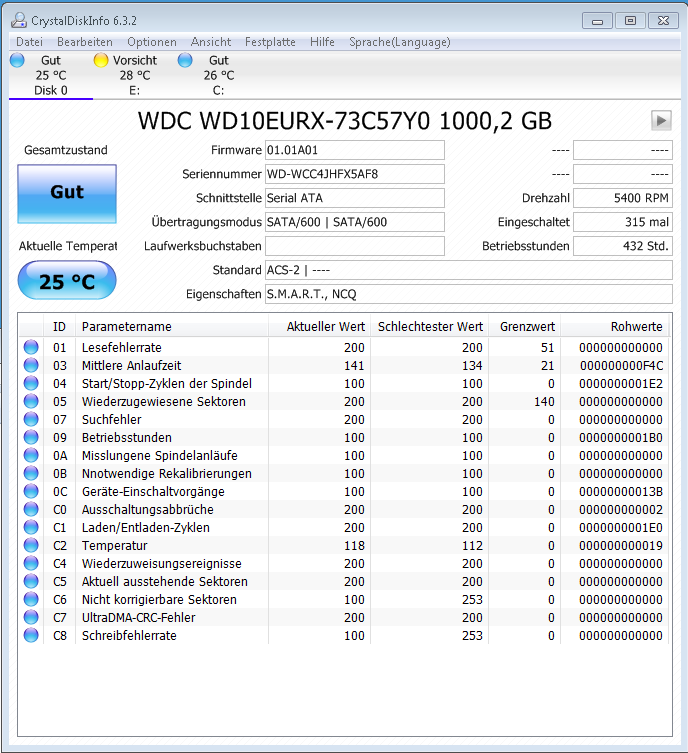Image resolution: width=688 pixels, height=753 pixels.
Task: Open the Ansicht menu
Action: (x=211, y=42)
